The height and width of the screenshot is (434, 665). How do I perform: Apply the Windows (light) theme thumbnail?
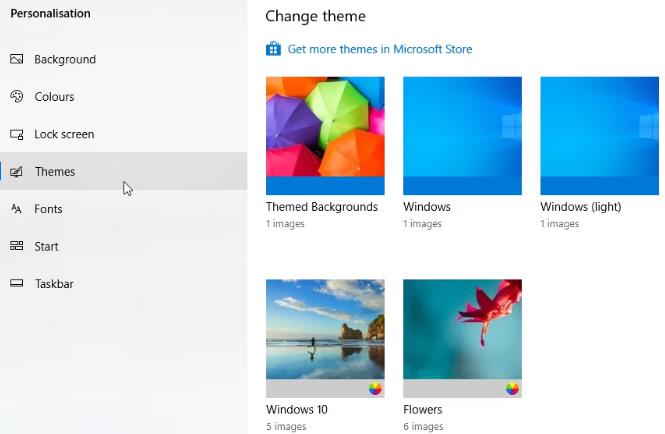pos(599,136)
